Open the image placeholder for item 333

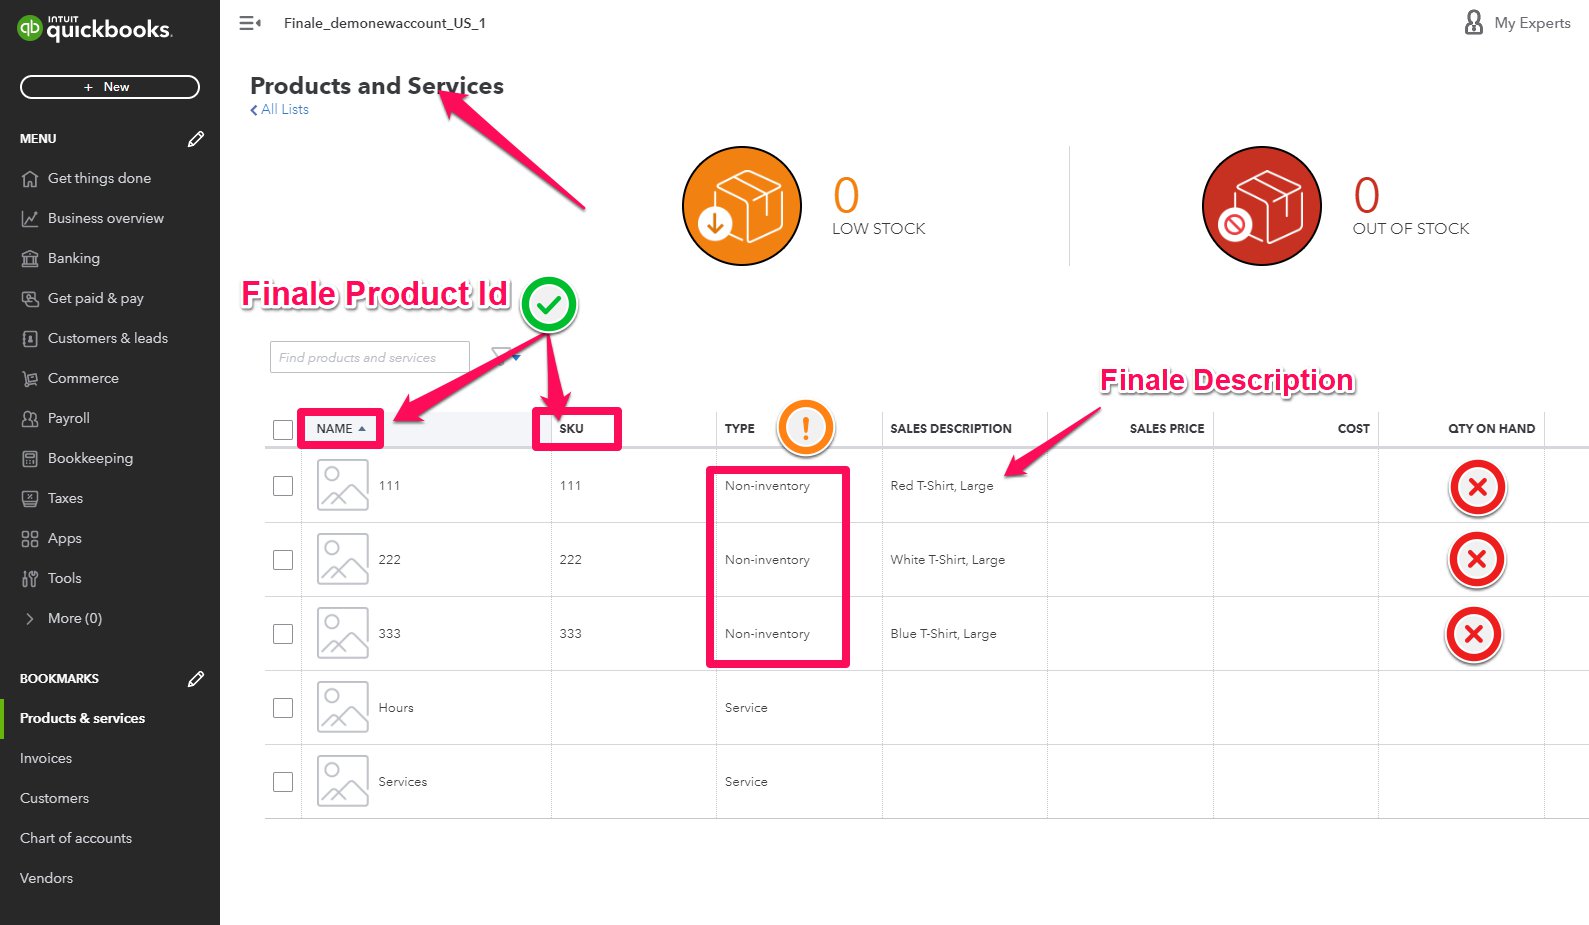(343, 633)
